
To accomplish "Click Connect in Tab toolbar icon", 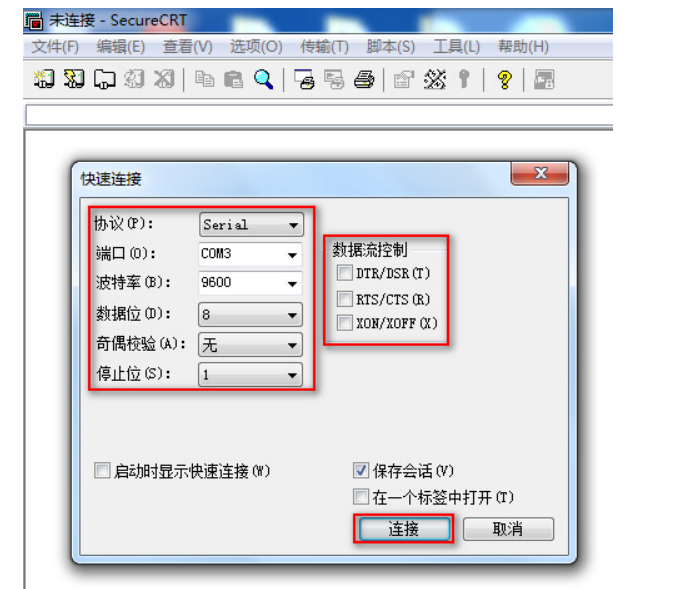I will [x=105, y=79].
